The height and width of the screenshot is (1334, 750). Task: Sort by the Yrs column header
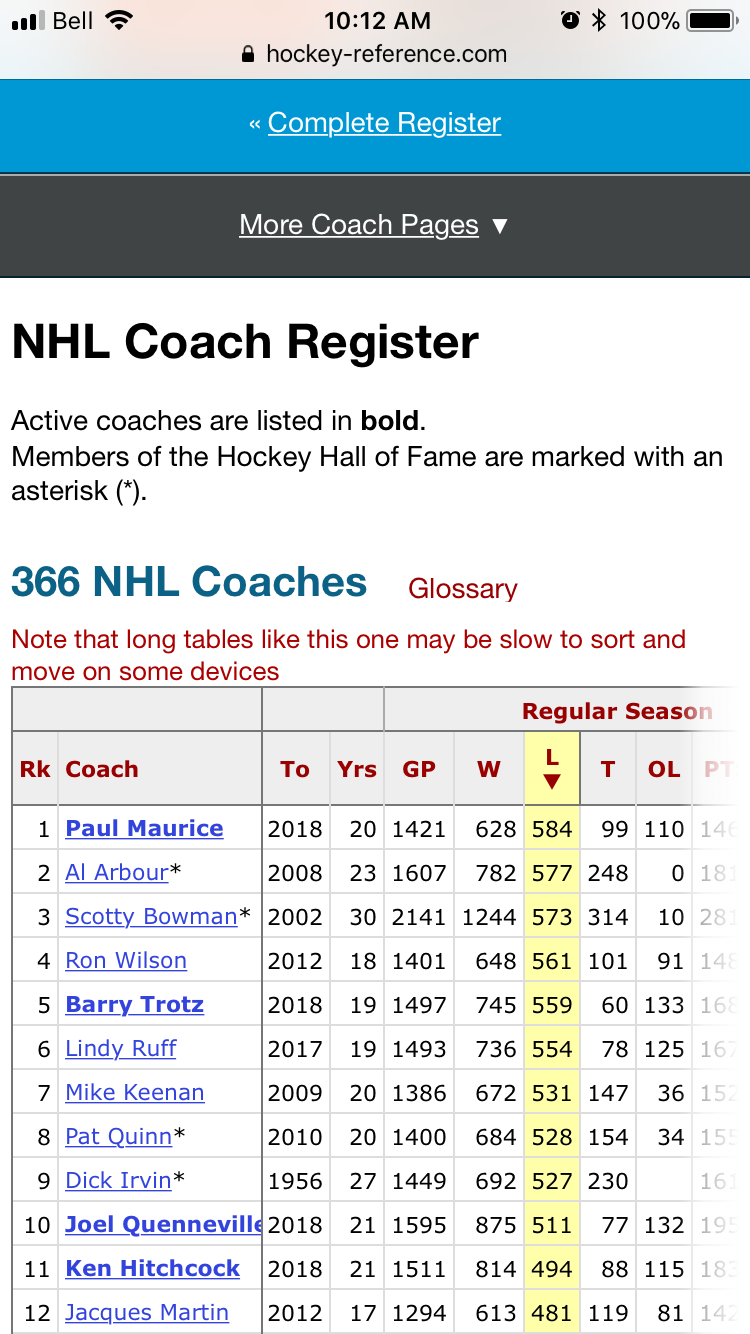(x=357, y=769)
